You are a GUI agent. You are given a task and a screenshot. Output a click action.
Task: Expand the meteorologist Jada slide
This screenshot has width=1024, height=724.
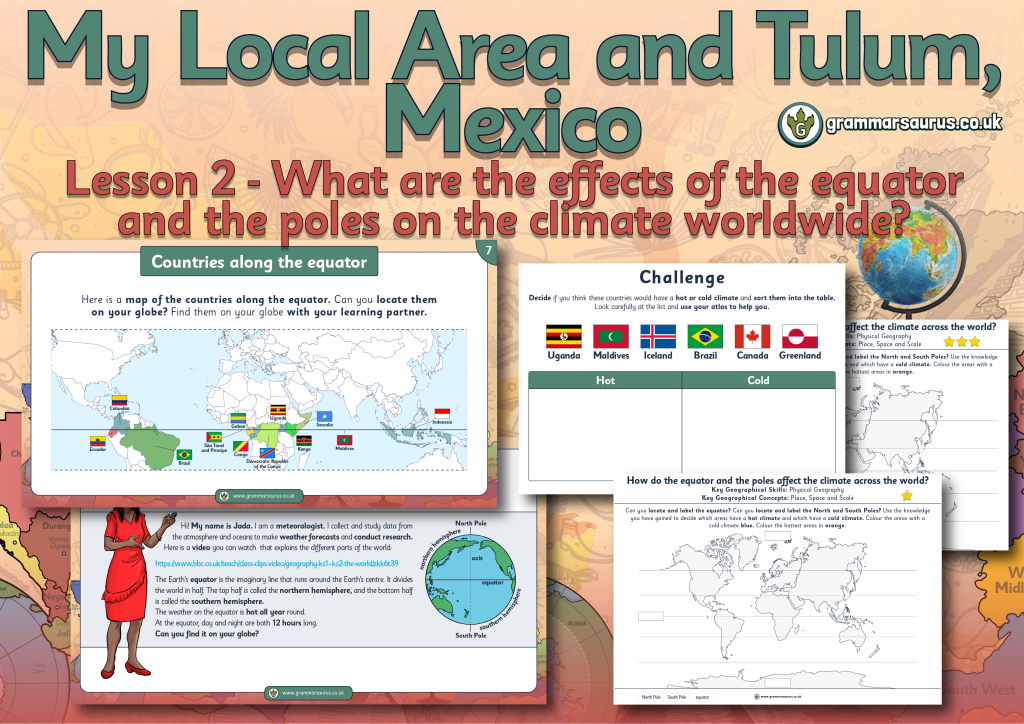click(300, 600)
